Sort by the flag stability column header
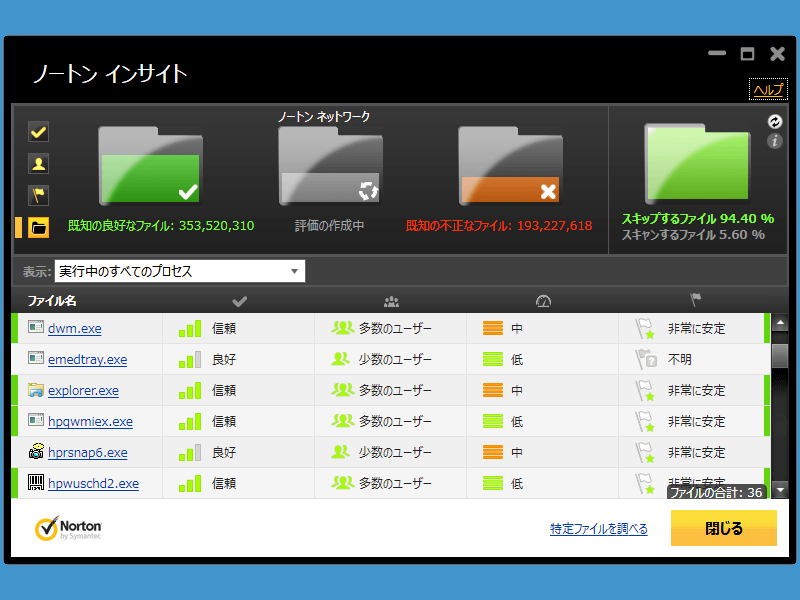Screen dimensions: 800x600 (695, 299)
